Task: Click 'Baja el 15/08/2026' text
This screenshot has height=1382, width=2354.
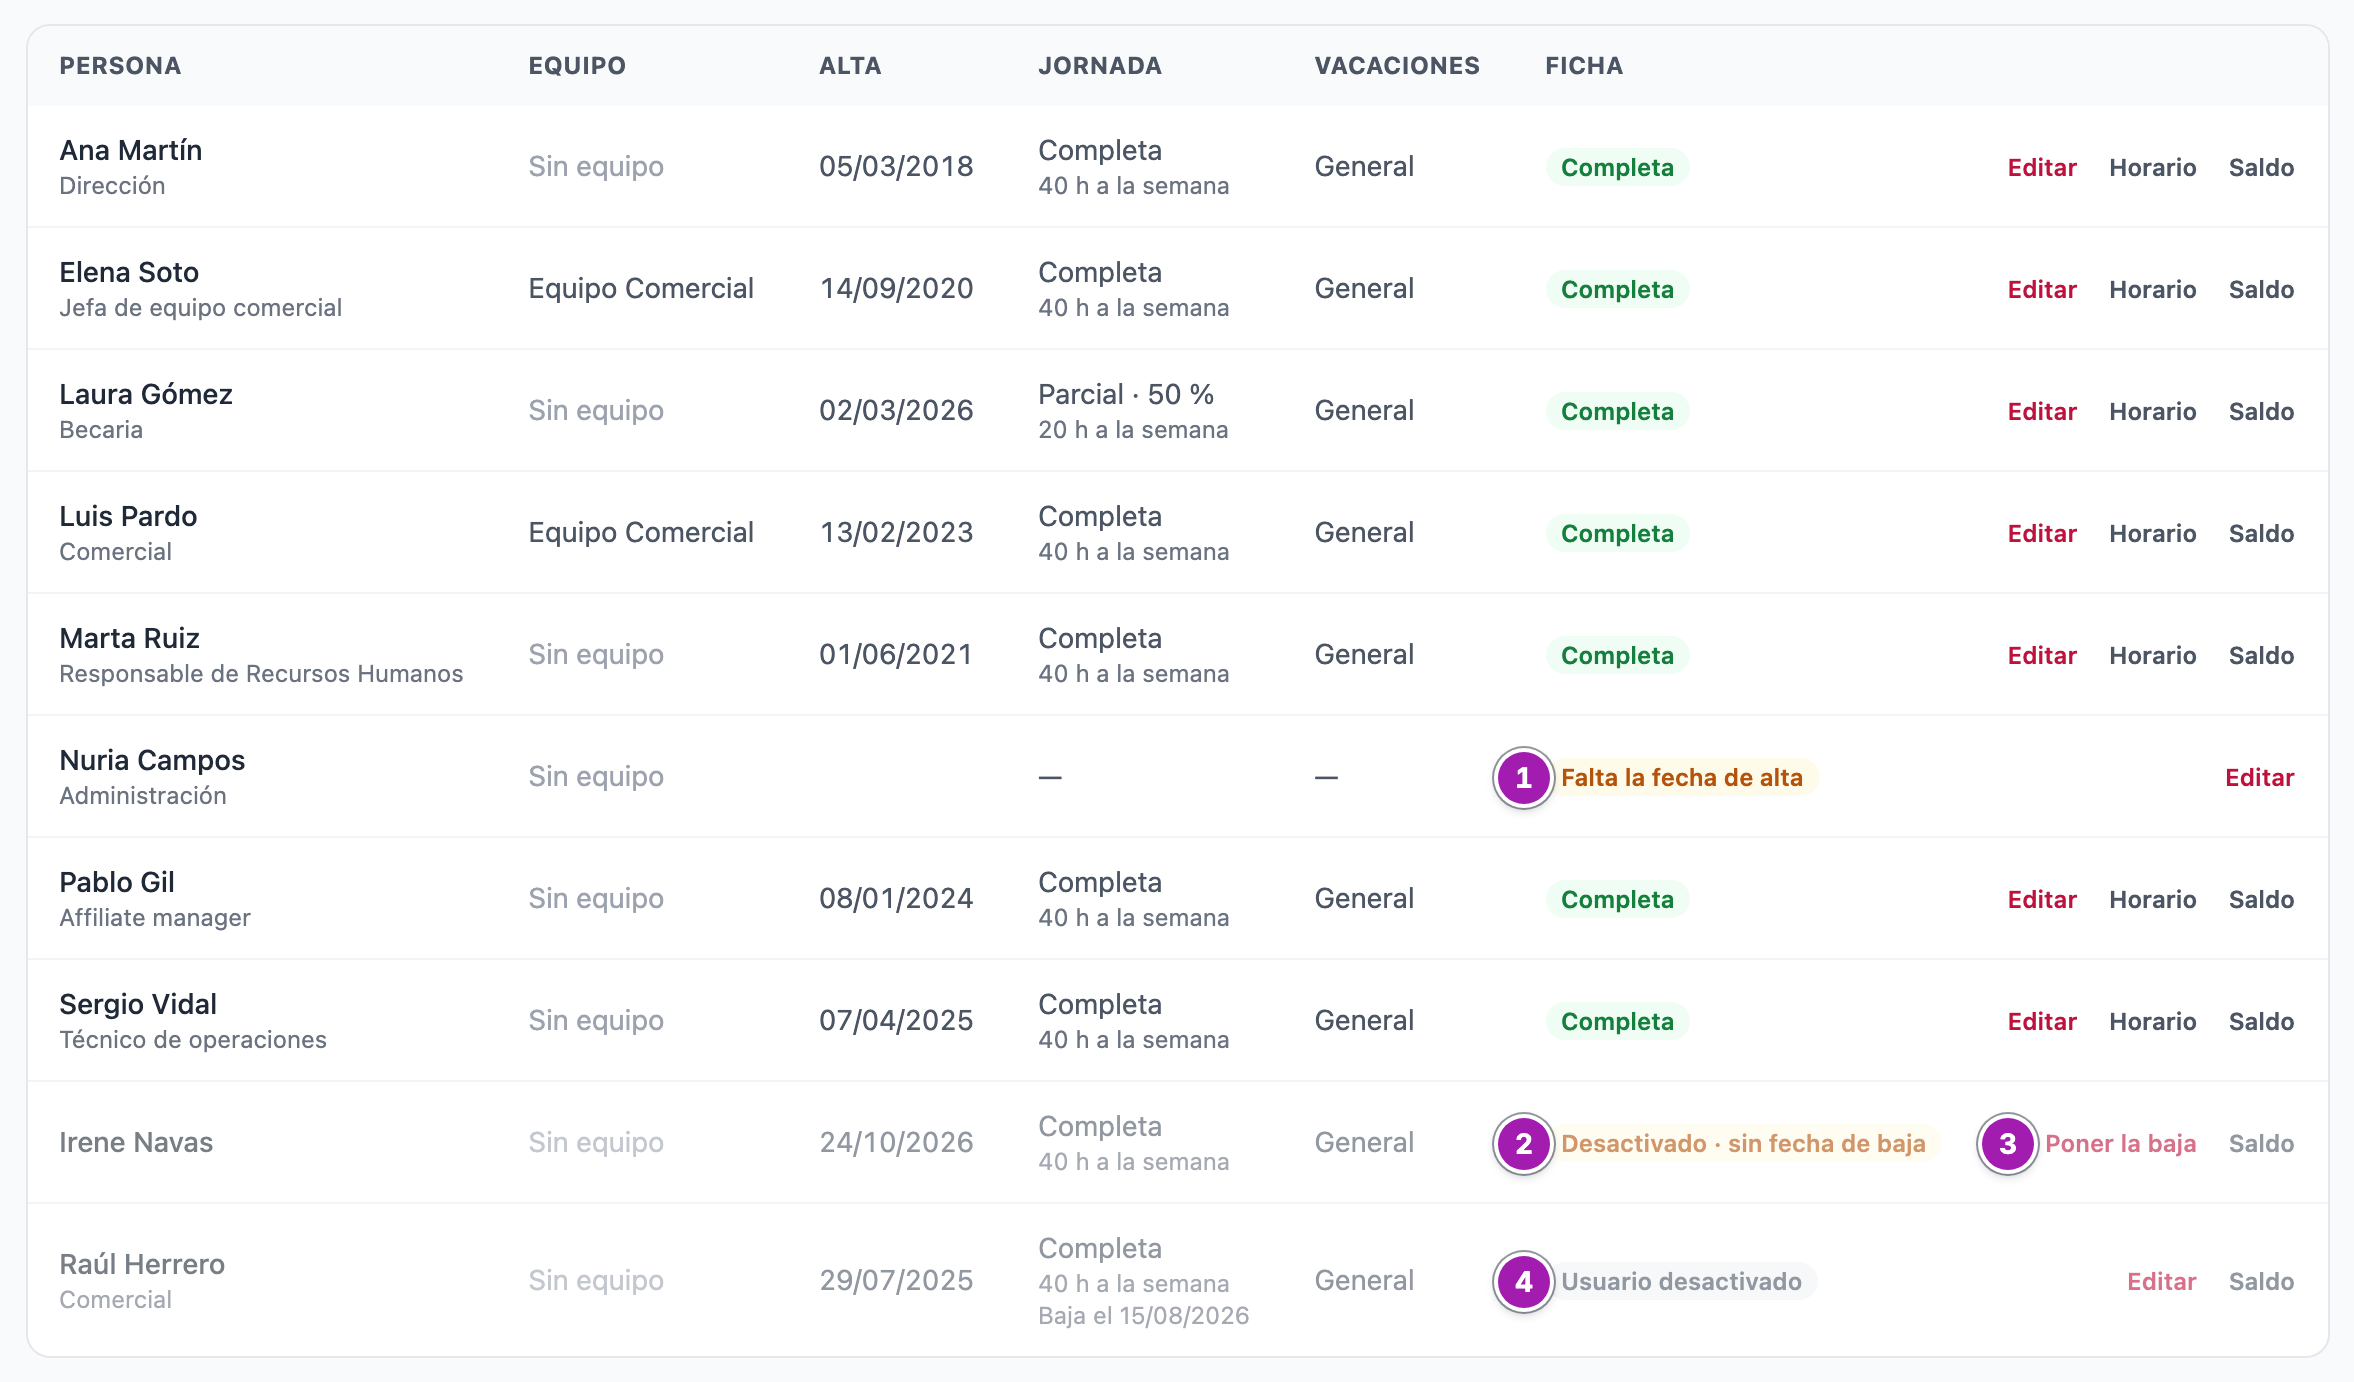Action: (1144, 1315)
